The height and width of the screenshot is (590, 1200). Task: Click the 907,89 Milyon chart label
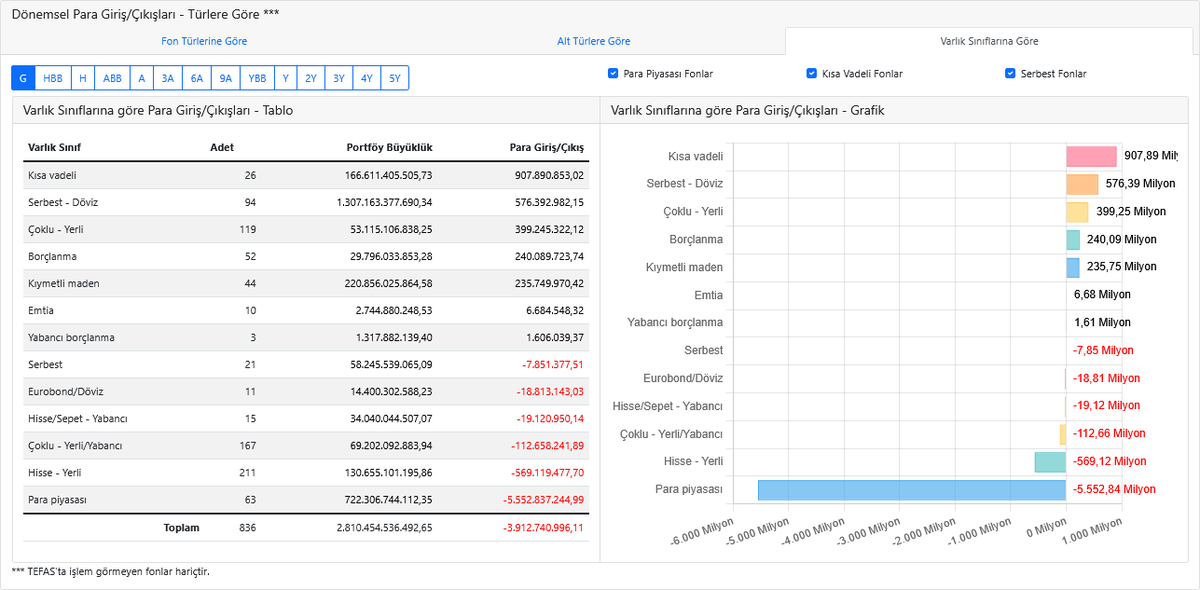[x=1151, y=156]
